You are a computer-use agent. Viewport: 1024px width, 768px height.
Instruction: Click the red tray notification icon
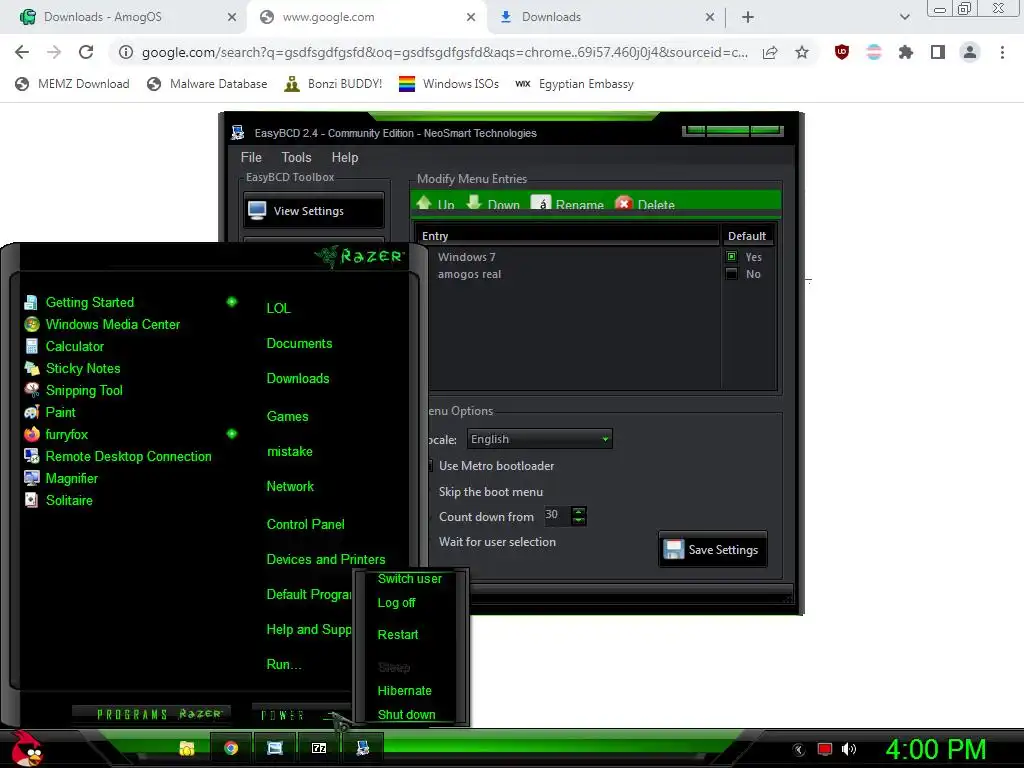(x=825, y=749)
